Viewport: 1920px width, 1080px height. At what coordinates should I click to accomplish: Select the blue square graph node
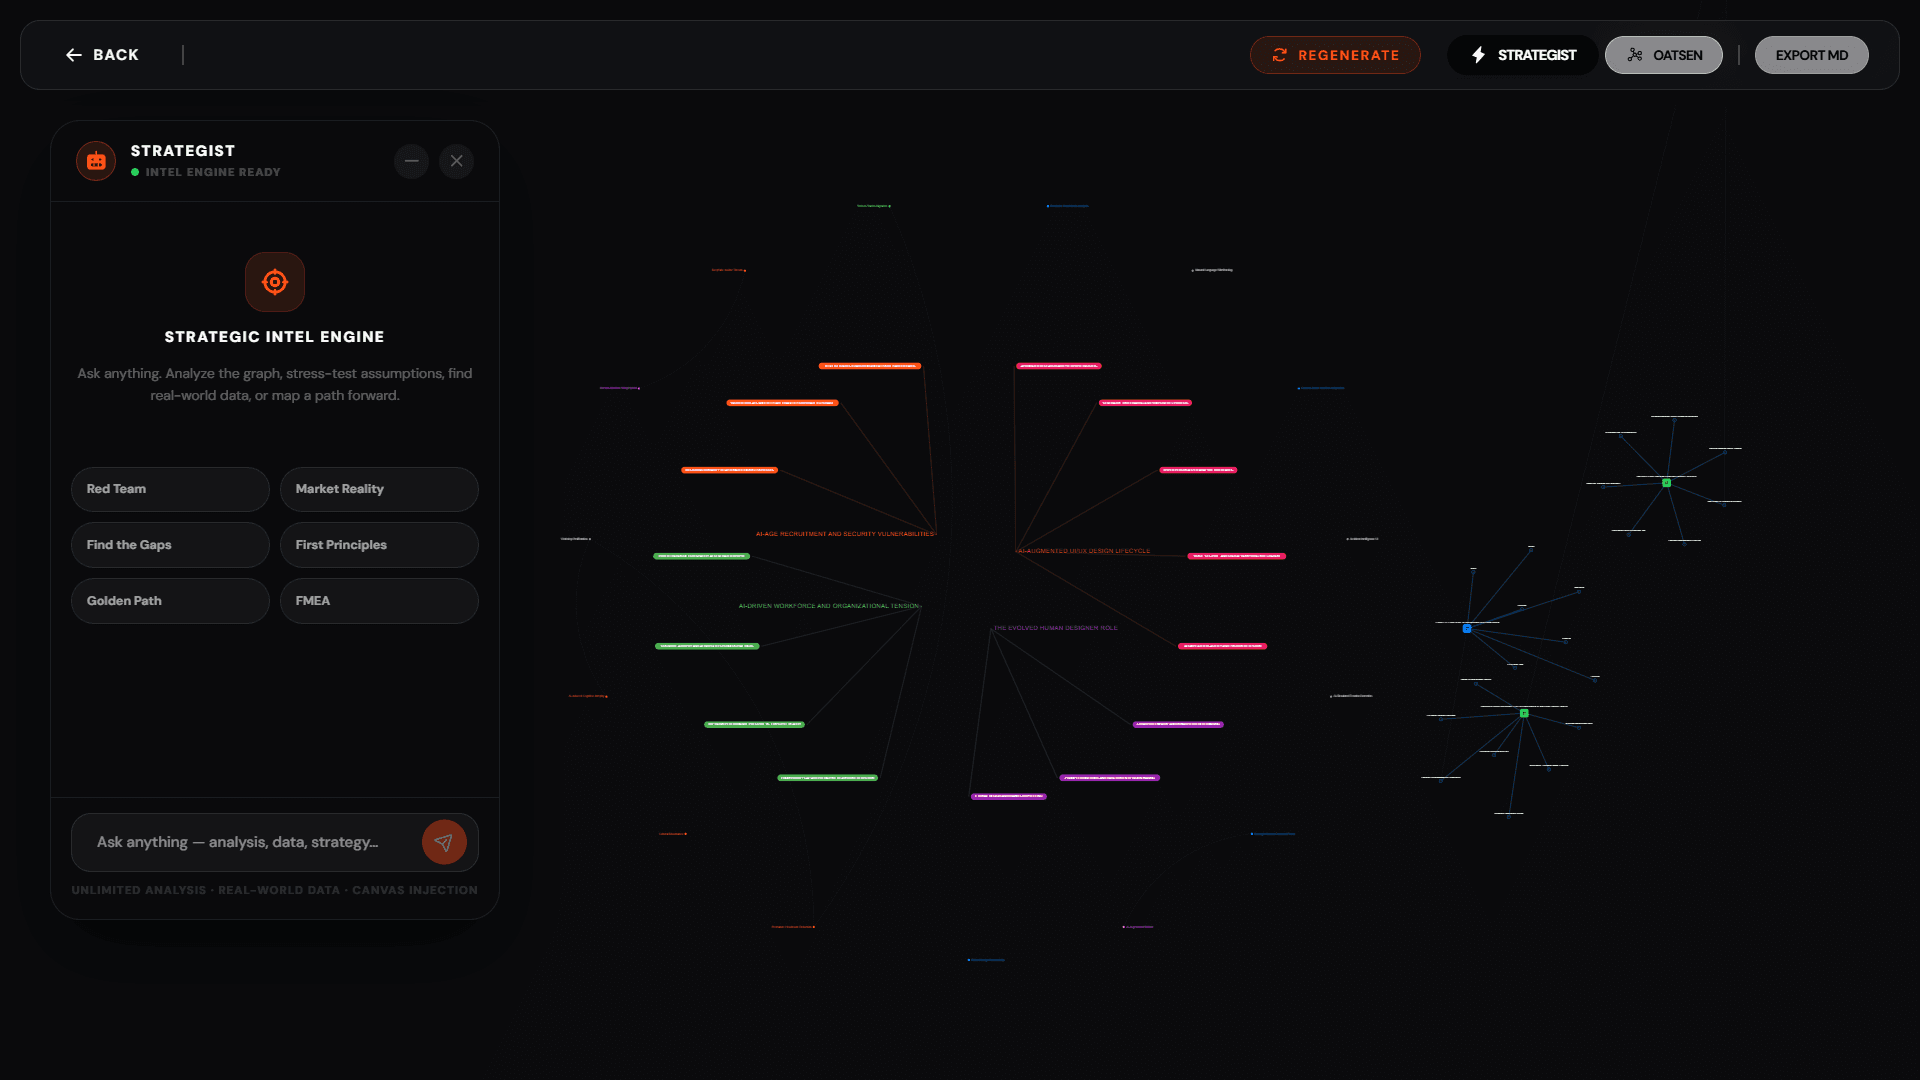(x=1467, y=628)
